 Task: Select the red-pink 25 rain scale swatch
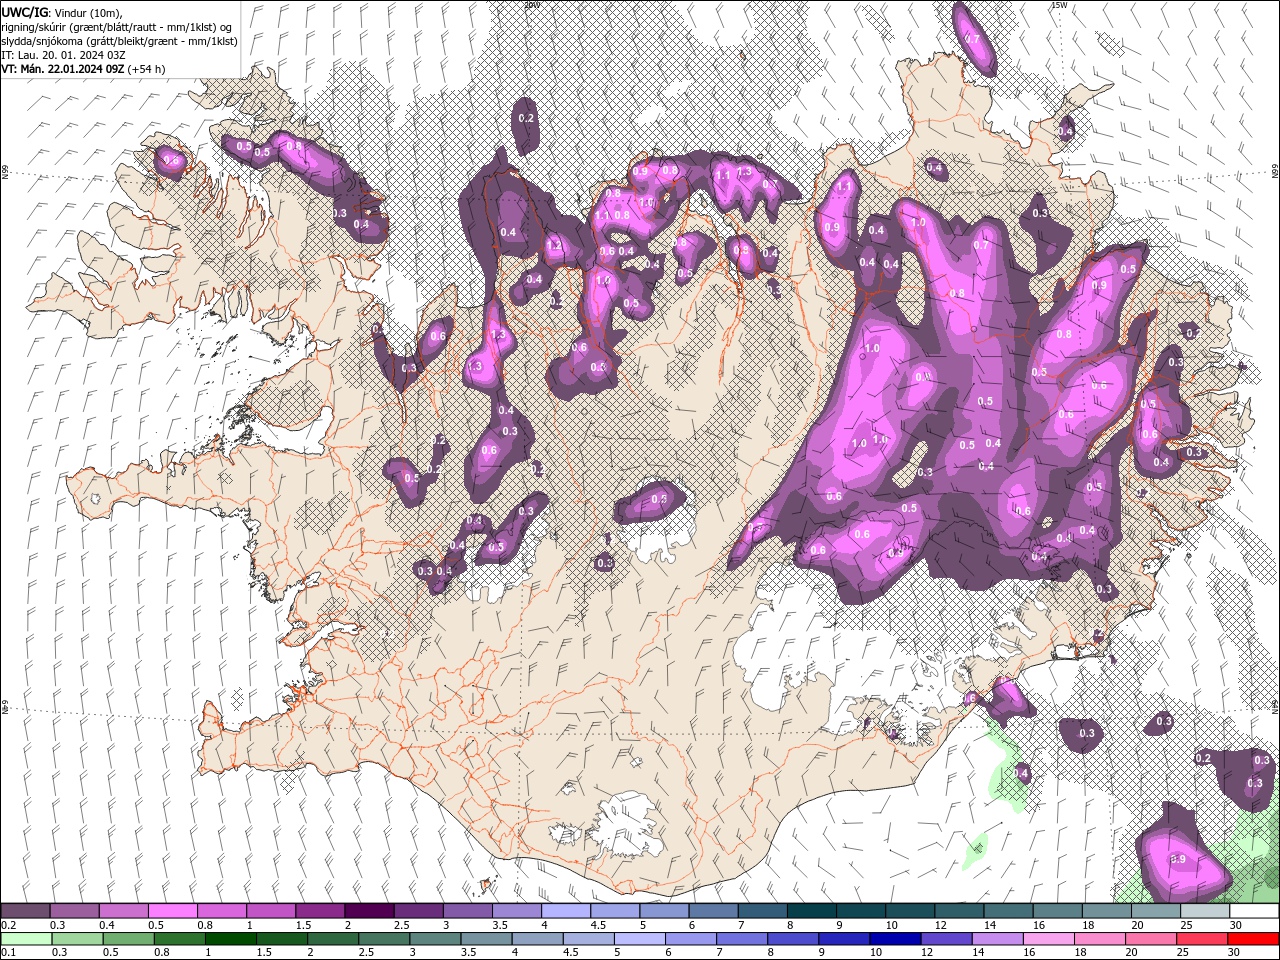pos(1200,939)
